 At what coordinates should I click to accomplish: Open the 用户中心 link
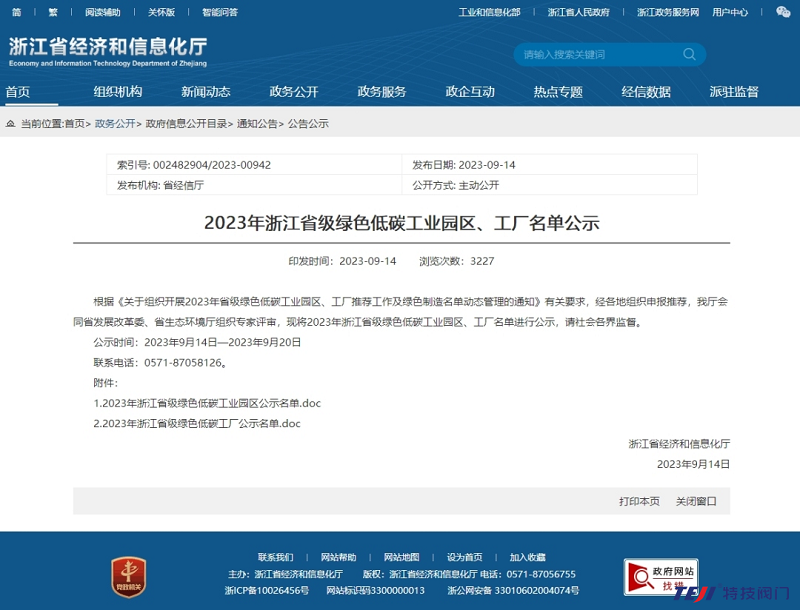tap(730, 12)
